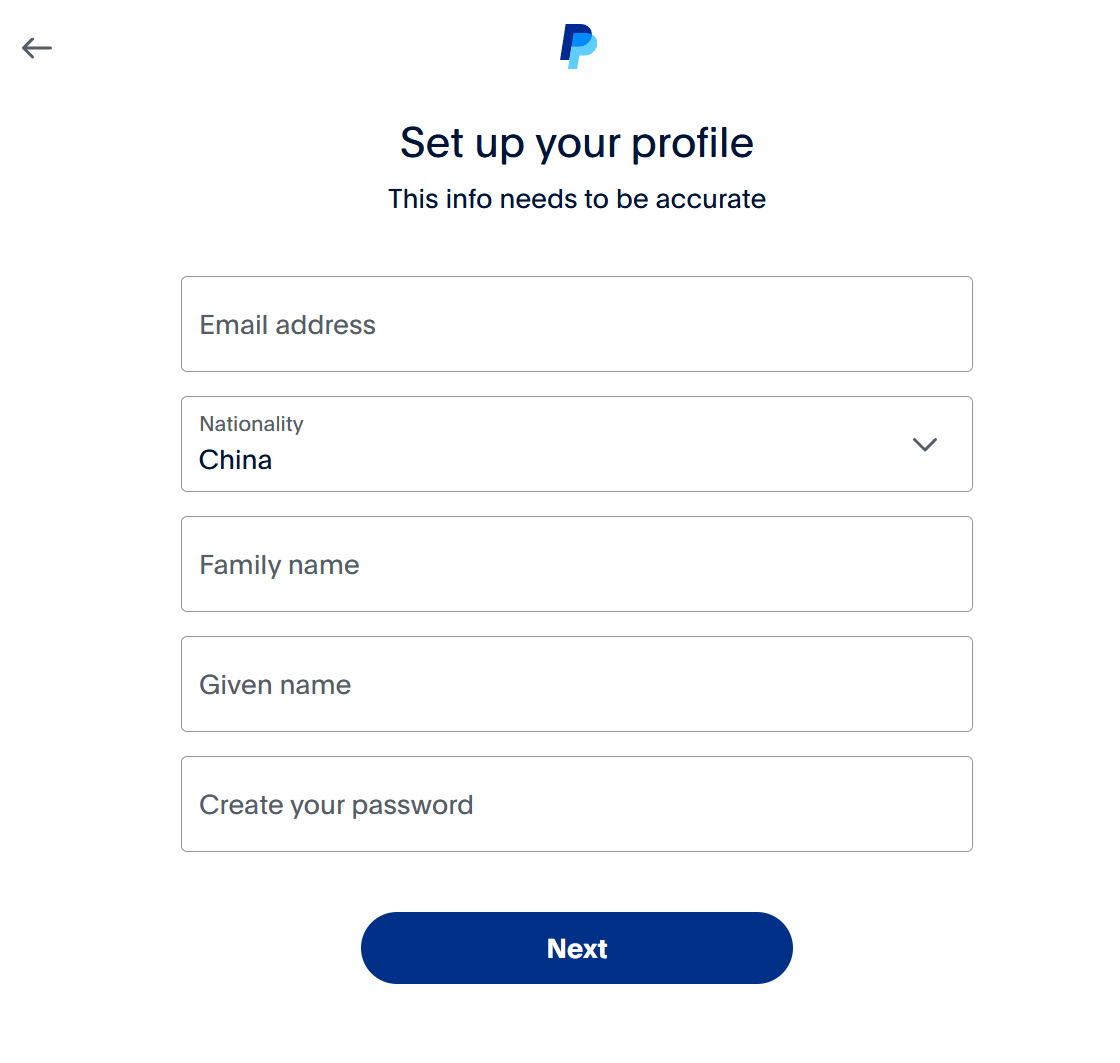This screenshot has width=1120, height=1063.
Task: Click the word 'Next' on the blue button
Action: (x=577, y=948)
